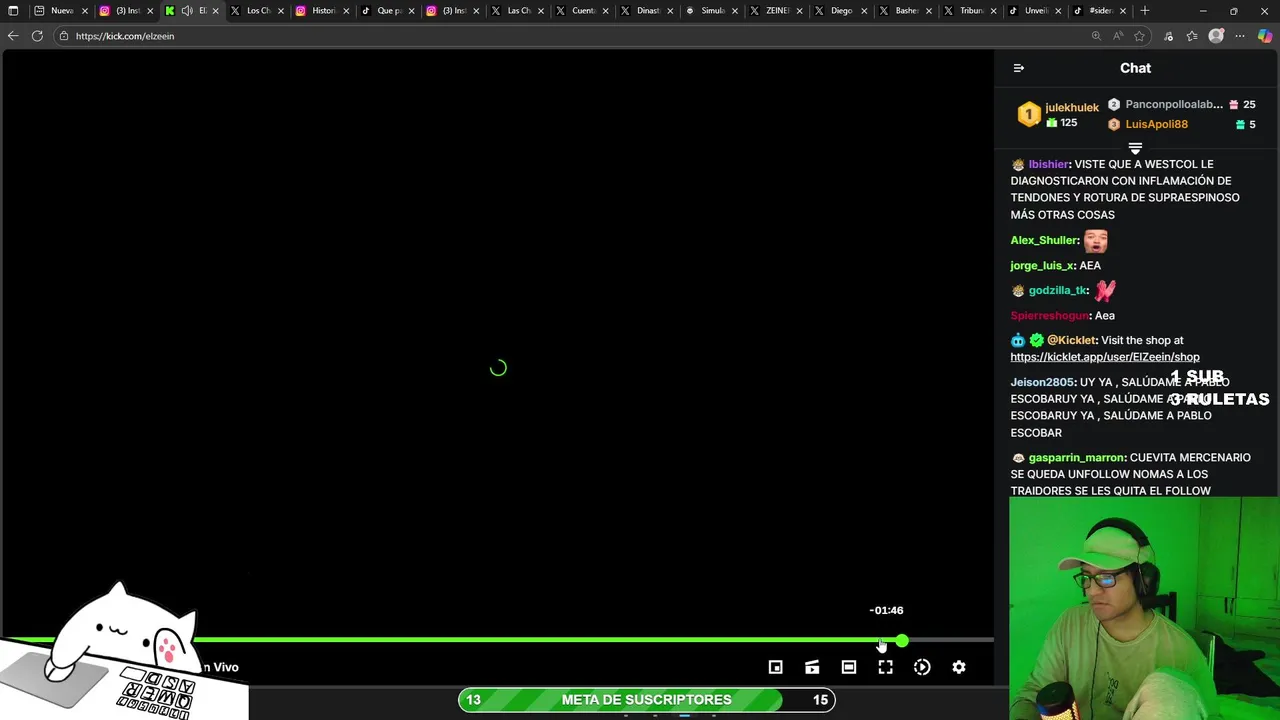This screenshot has width=1280, height=720.
Task: Go back with the browser back arrow
Action: (x=12, y=36)
